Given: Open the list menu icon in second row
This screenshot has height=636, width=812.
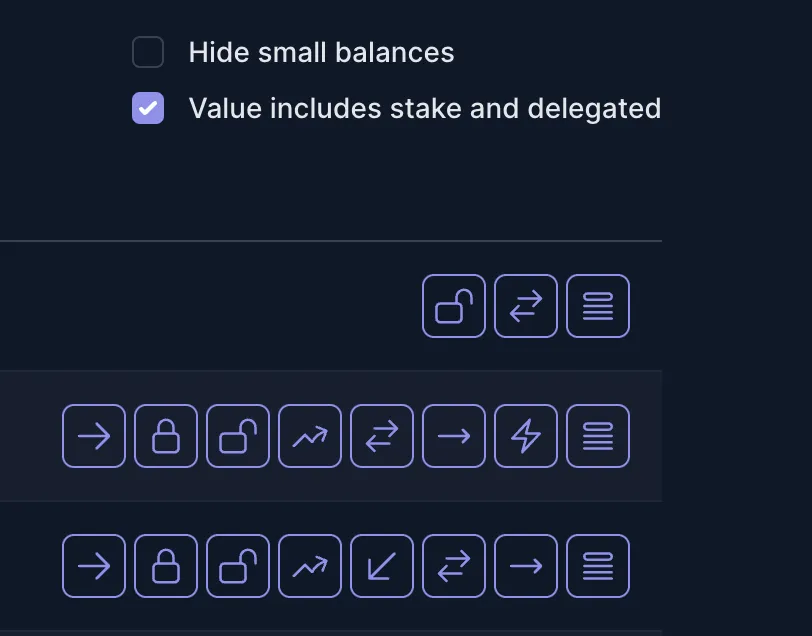Looking at the screenshot, I should click(598, 436).
